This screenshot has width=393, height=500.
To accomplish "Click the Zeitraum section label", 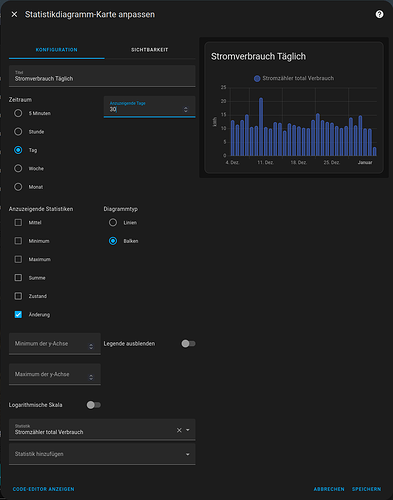I will [20, 100].
